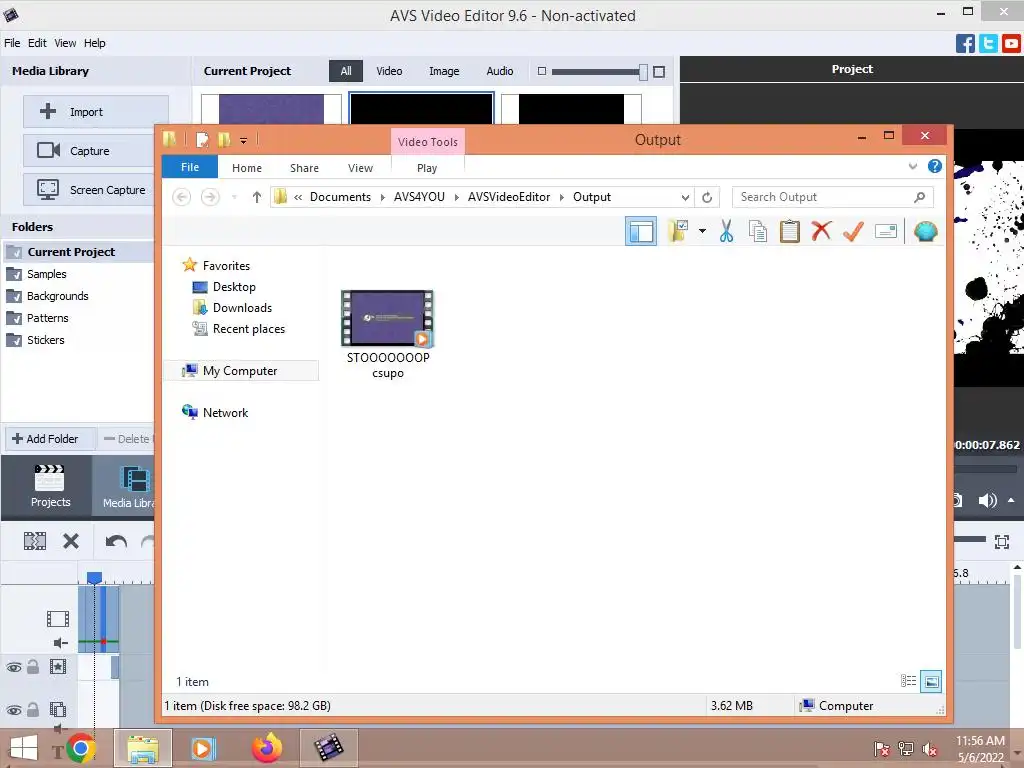The height and width of the screenshot is (768, 1024).
Task: Click the Explorer Help question mark icon
Action: coord(935,167)
